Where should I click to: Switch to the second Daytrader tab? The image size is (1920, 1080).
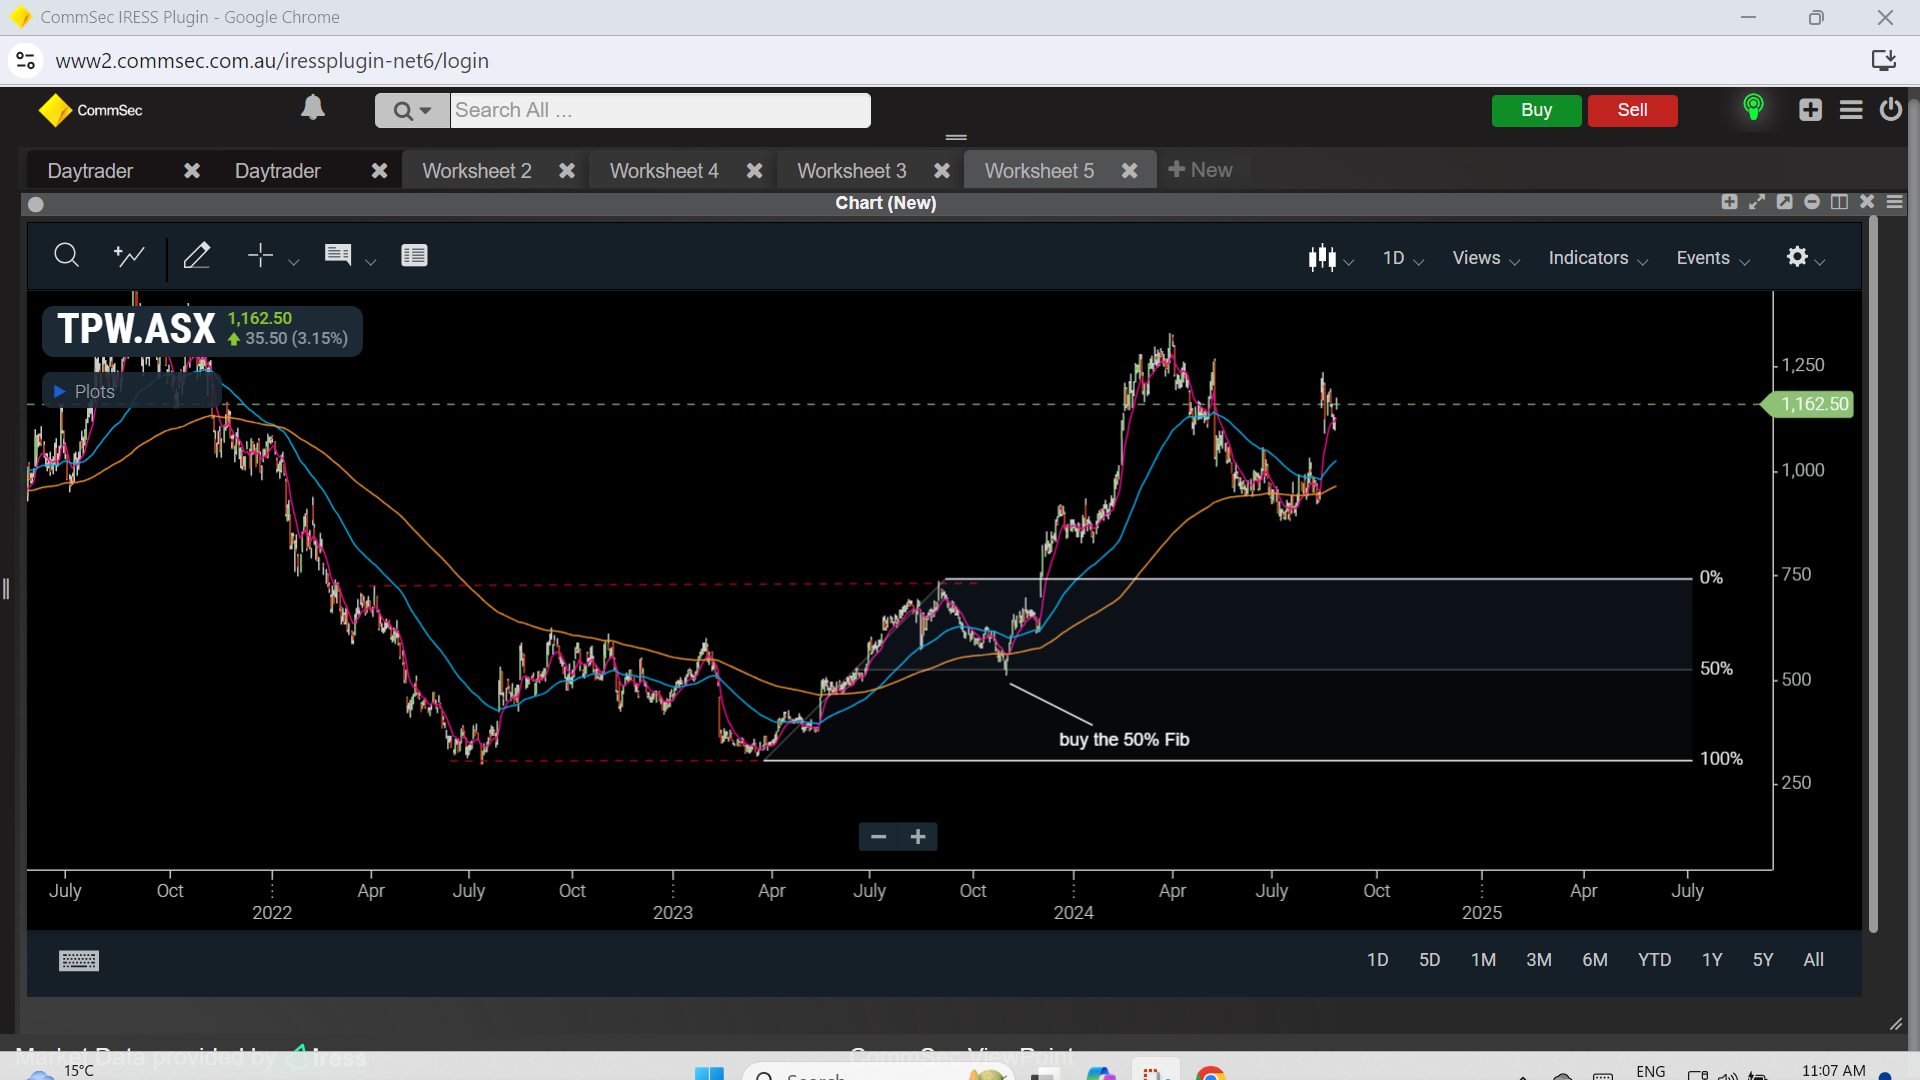click(x=278, y=171)
